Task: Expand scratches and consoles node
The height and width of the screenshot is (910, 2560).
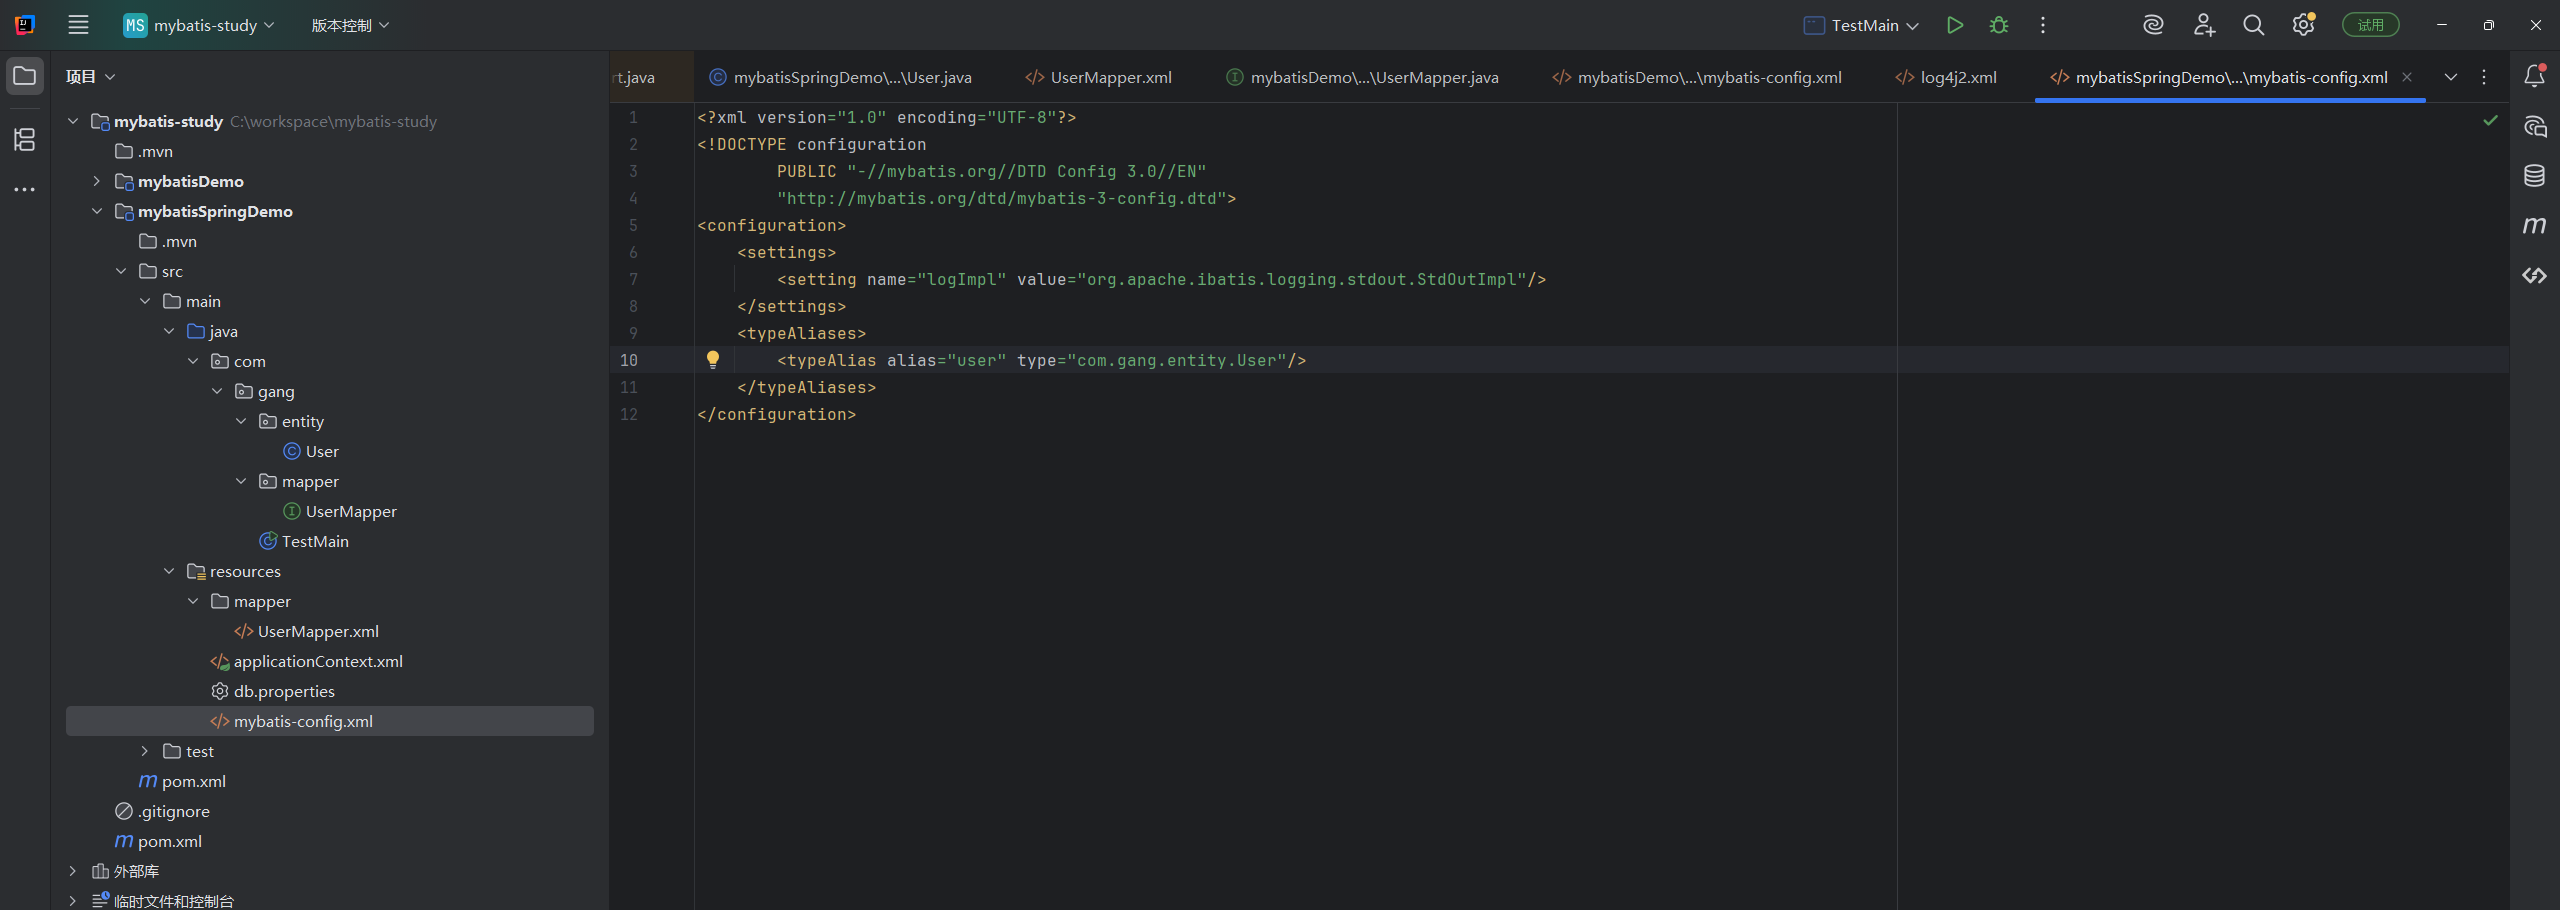Action: [x=73, y=901]
